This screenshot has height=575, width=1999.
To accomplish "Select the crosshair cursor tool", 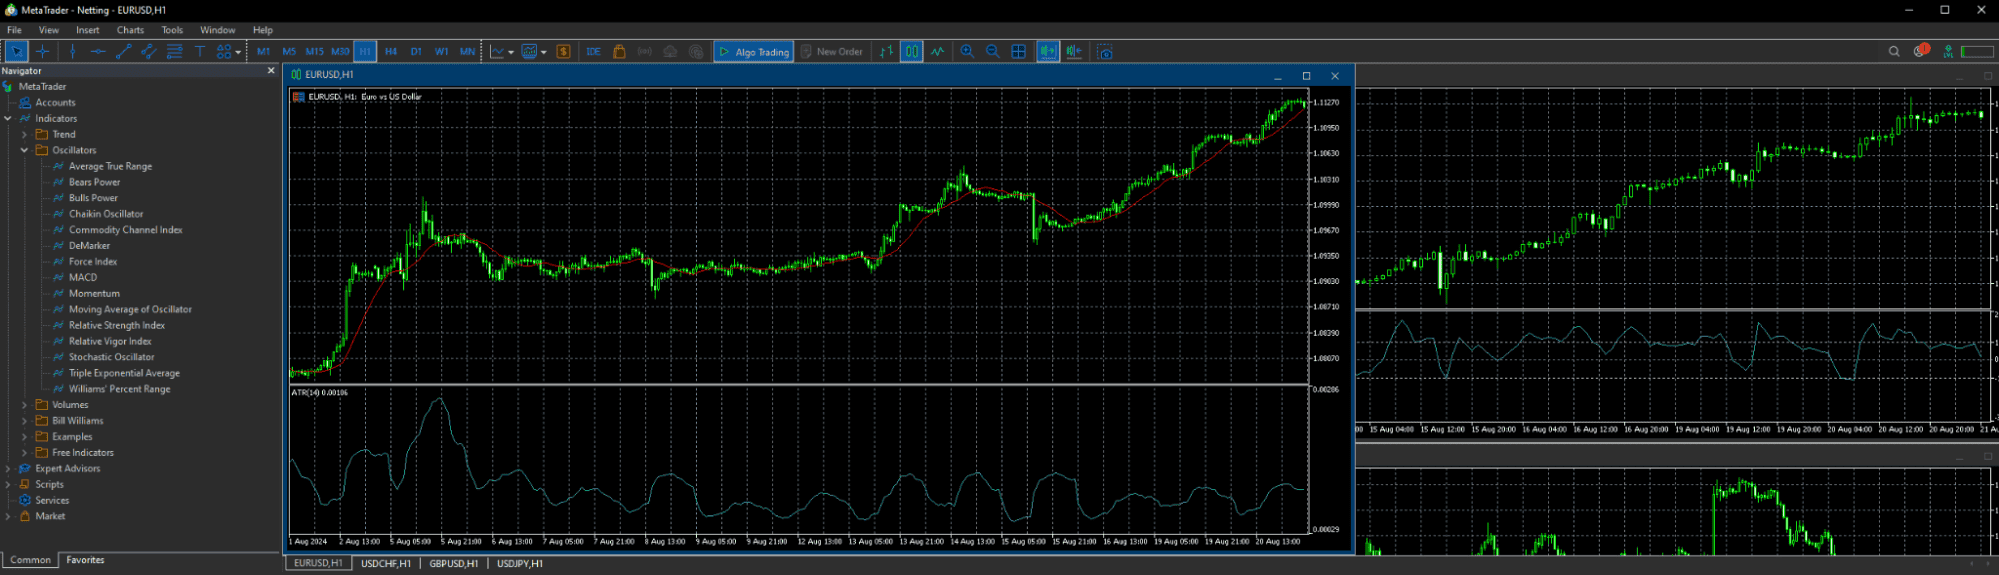I will click(42, 52).
